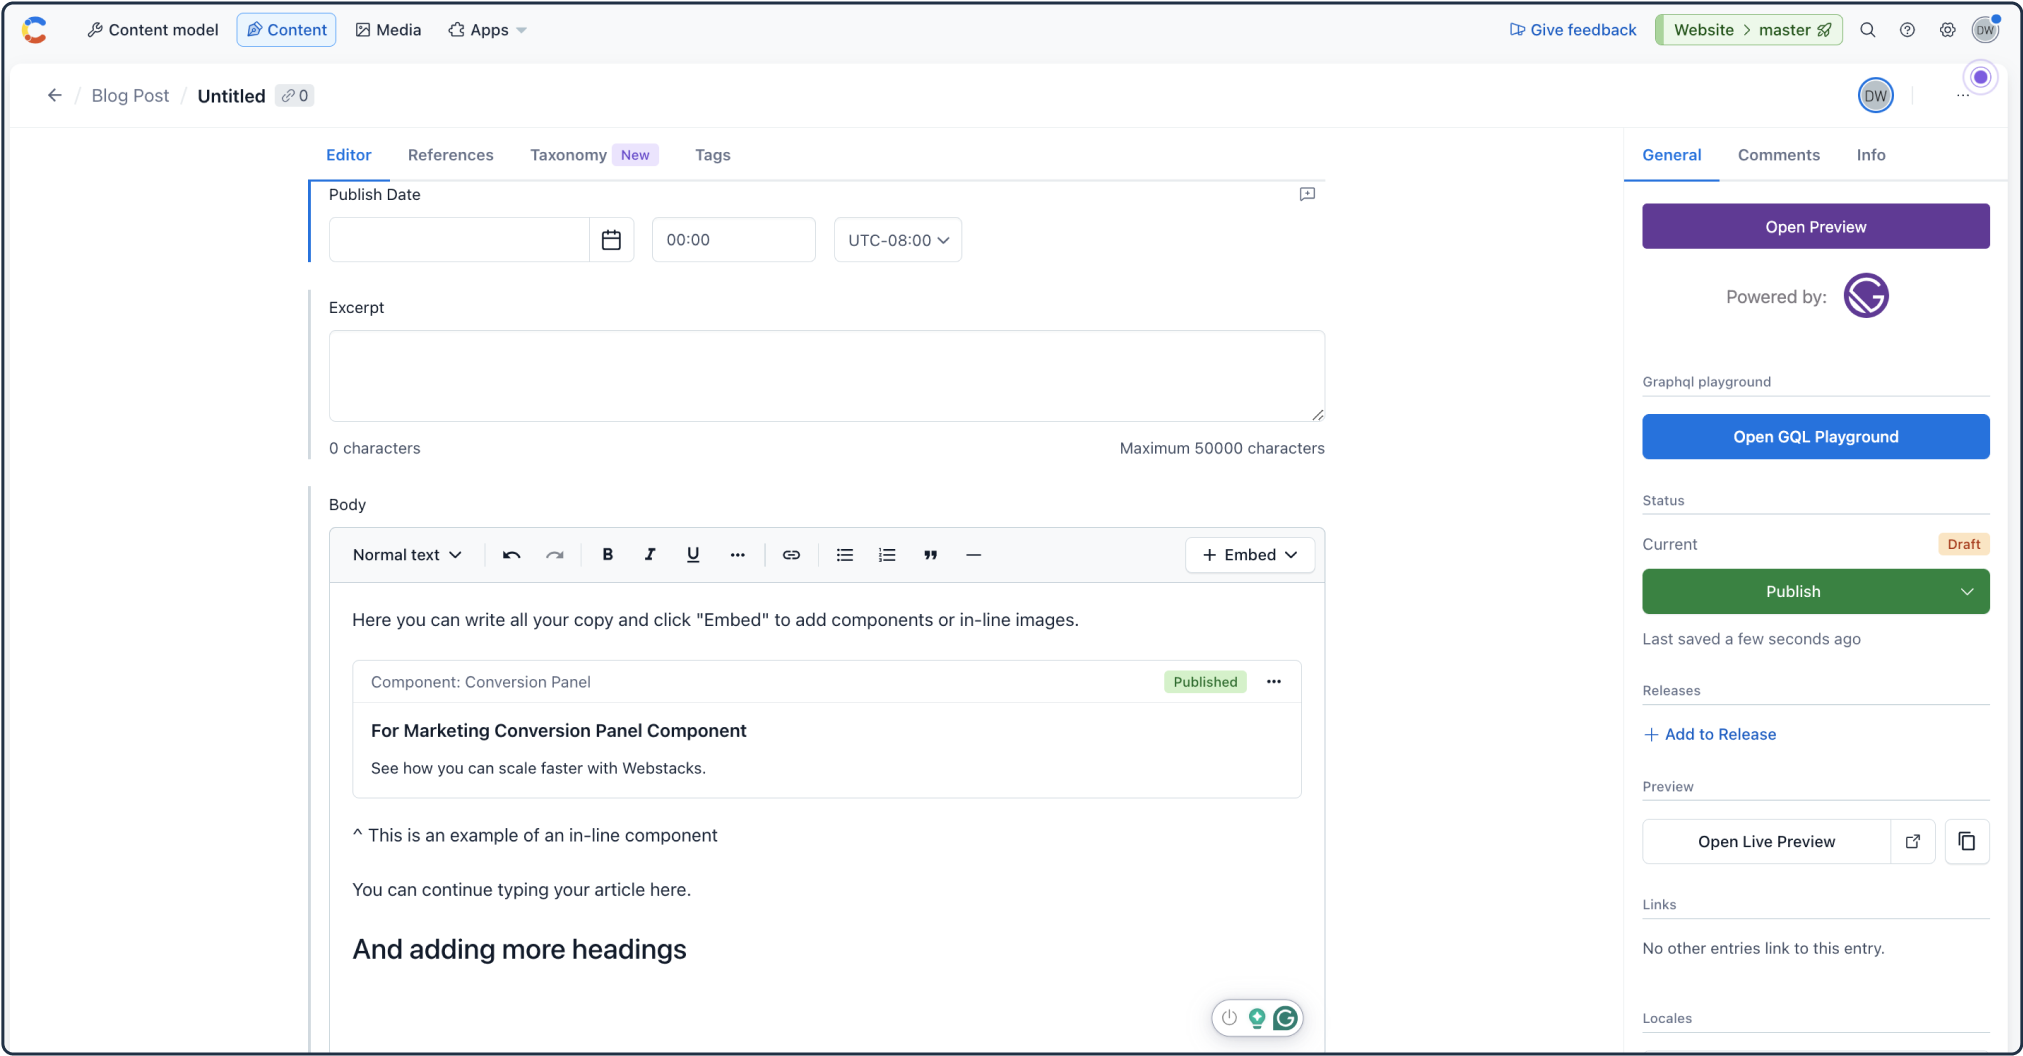Viewport: 2023px width, 1056px height.
Task: Apply italic formatting in the toolbar
Action: 650,555
